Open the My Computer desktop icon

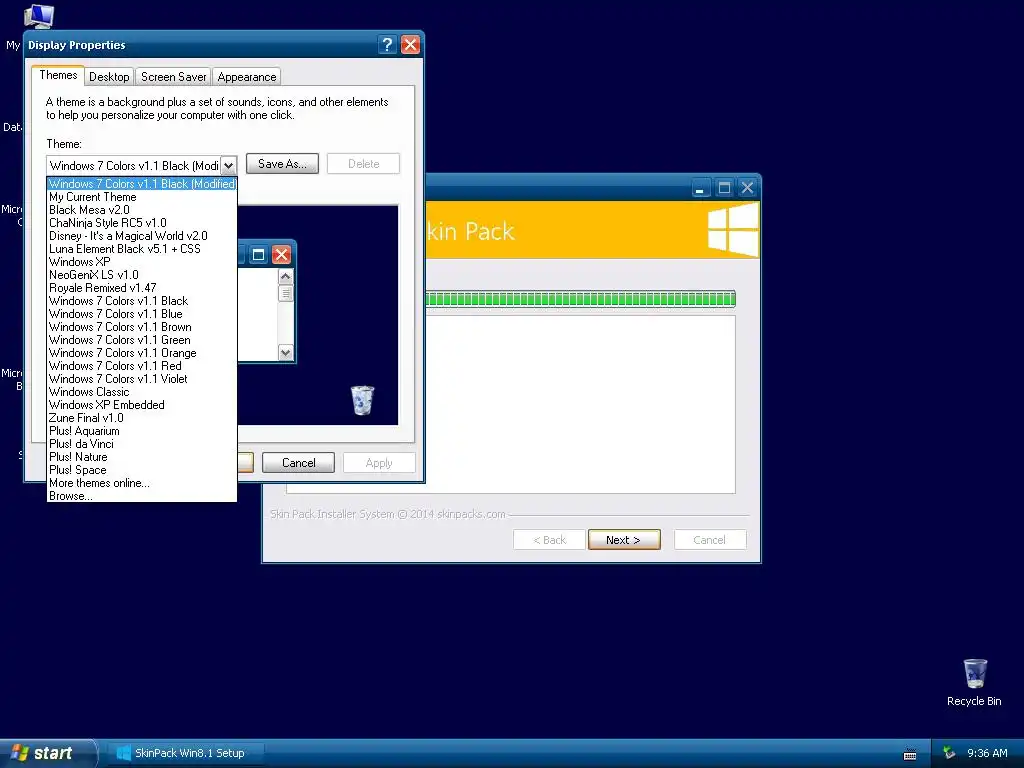pyautogui.click(x=39, y=16)
